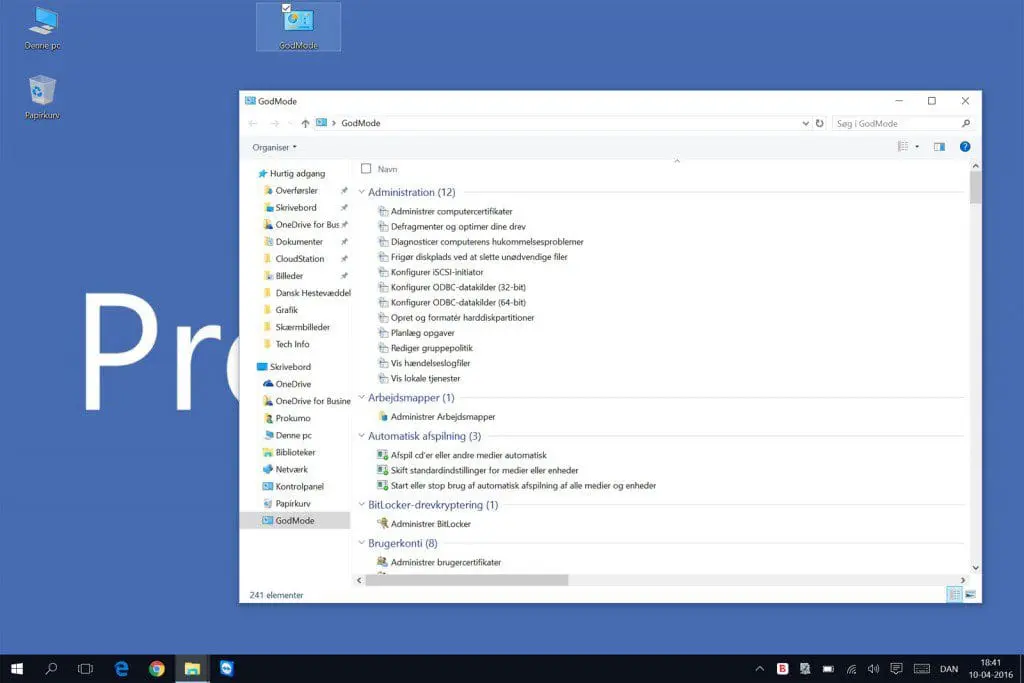Open the Papirkurv desktop icon
Screen dimensions: 1024x683
tap(42, 97)
